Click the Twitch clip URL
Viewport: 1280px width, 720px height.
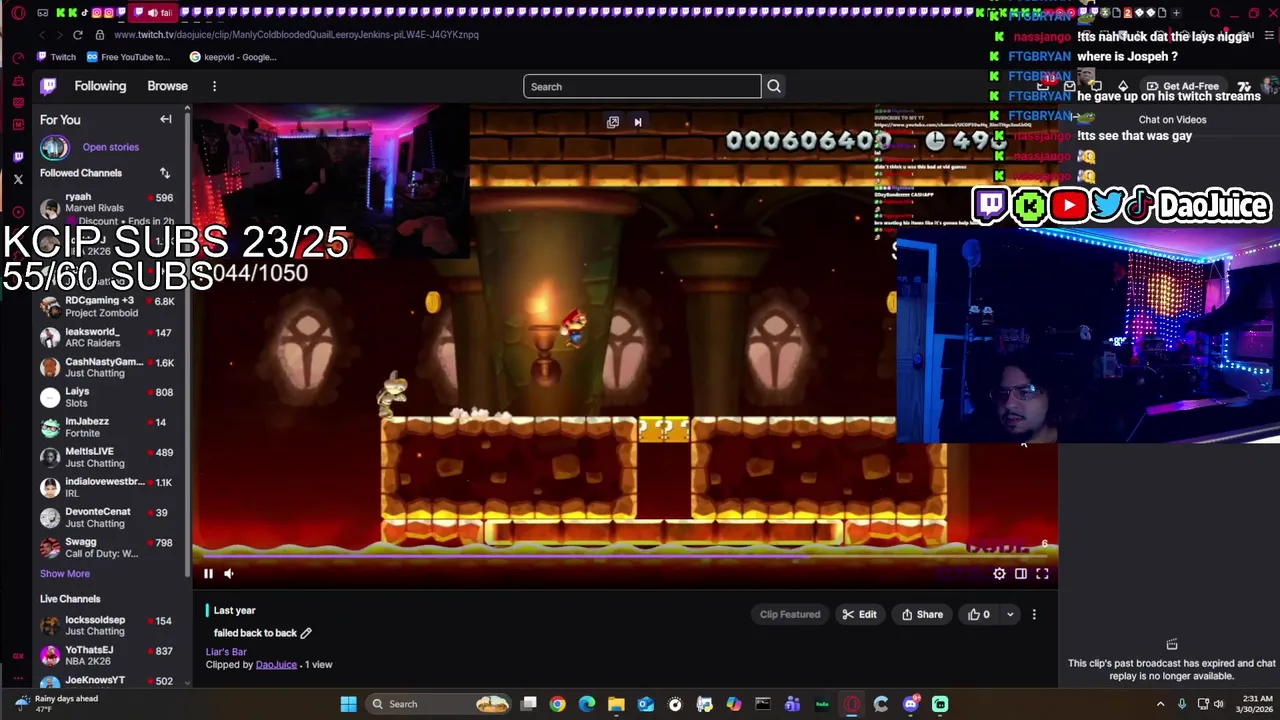296,34
